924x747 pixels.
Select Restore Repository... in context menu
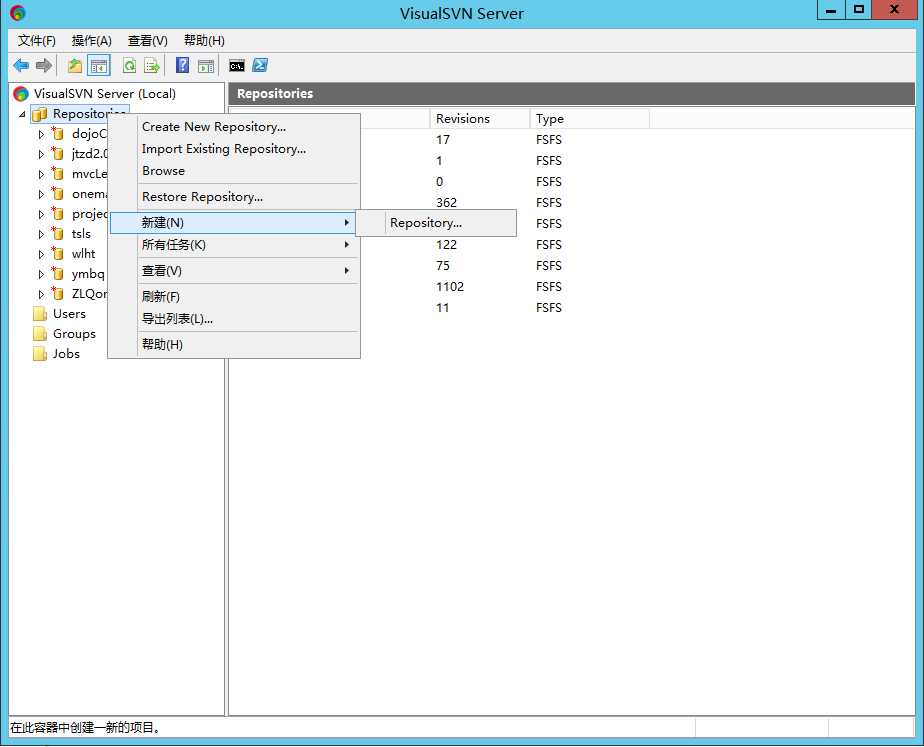(x=234, y=197)
